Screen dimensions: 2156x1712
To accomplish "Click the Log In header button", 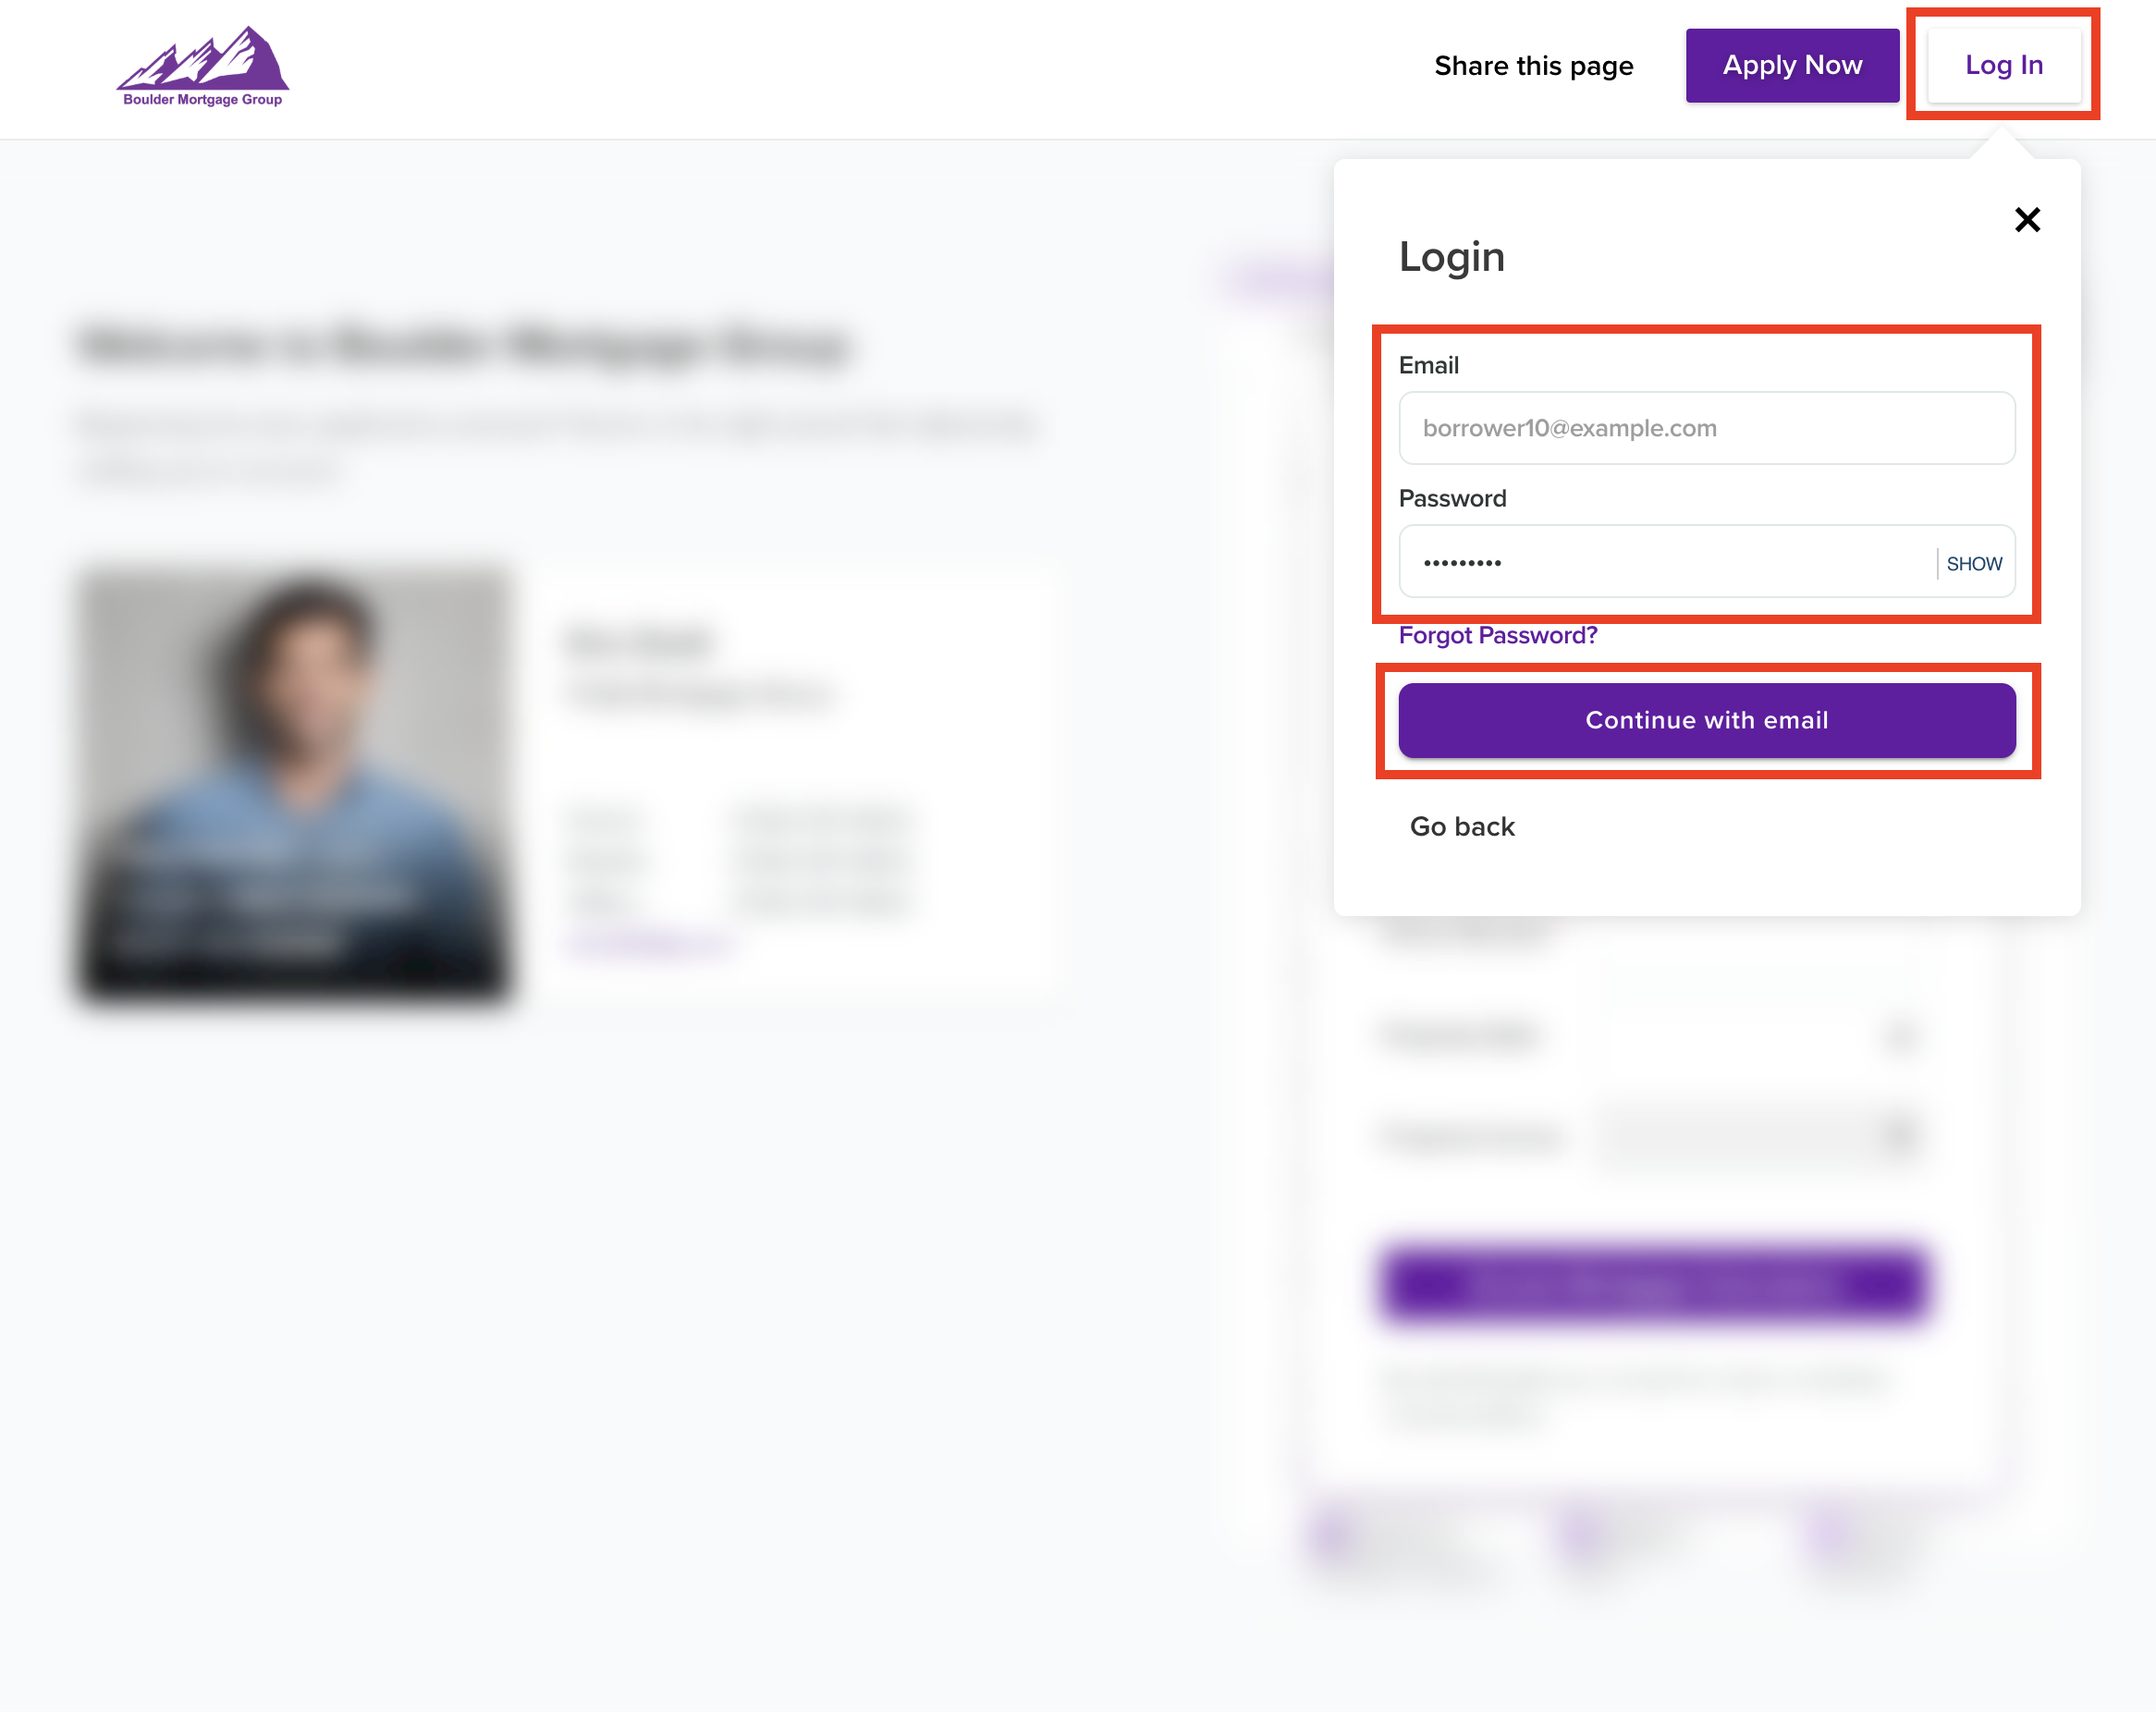I will tap(2003, 65).
